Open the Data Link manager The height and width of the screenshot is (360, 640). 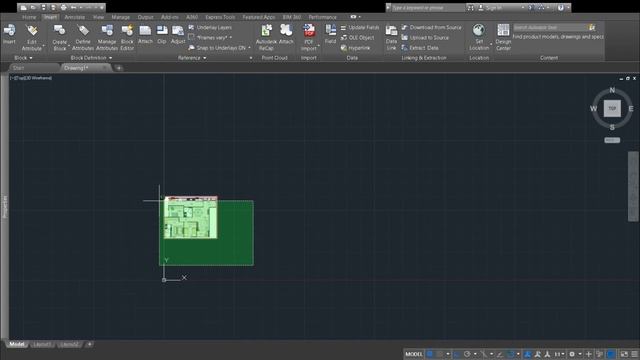click(391, 38)
